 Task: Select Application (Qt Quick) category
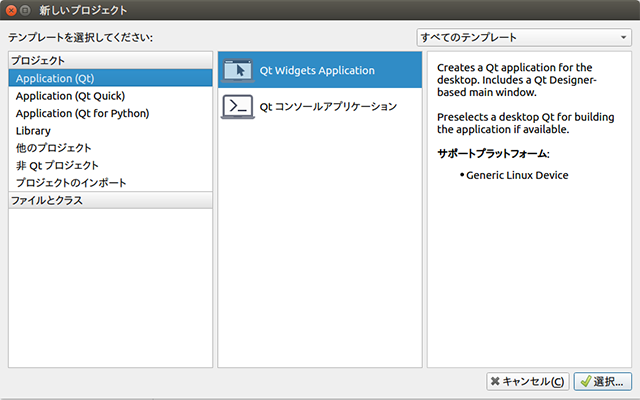[x=110, y=96]
